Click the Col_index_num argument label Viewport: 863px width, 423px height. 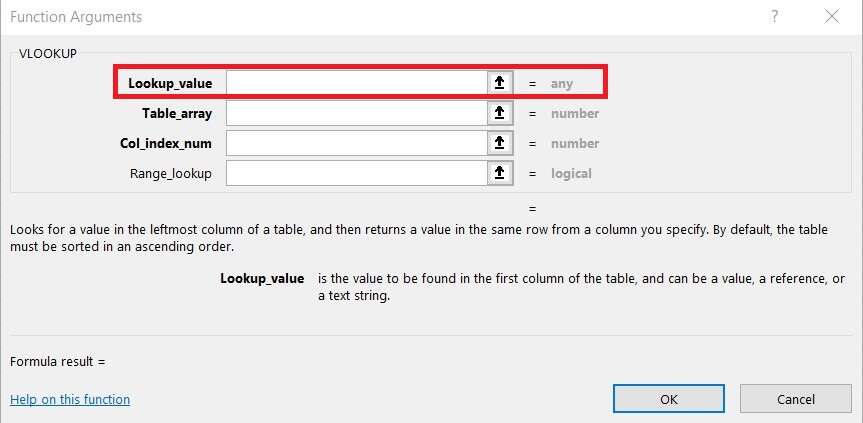point(166,143)
